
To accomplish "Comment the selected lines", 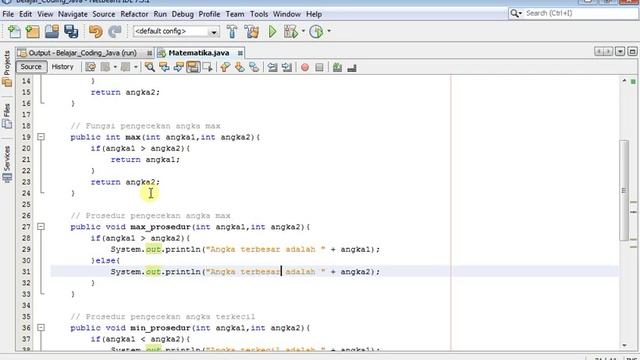I will point(337,67).
